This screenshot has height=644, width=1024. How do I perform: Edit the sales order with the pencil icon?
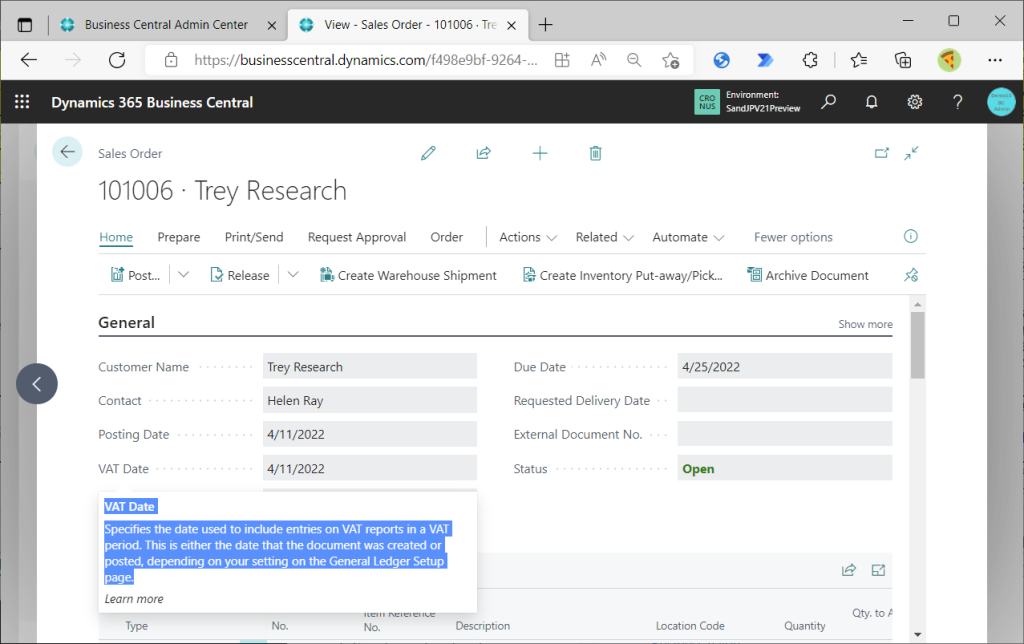[x=428, y=153]
